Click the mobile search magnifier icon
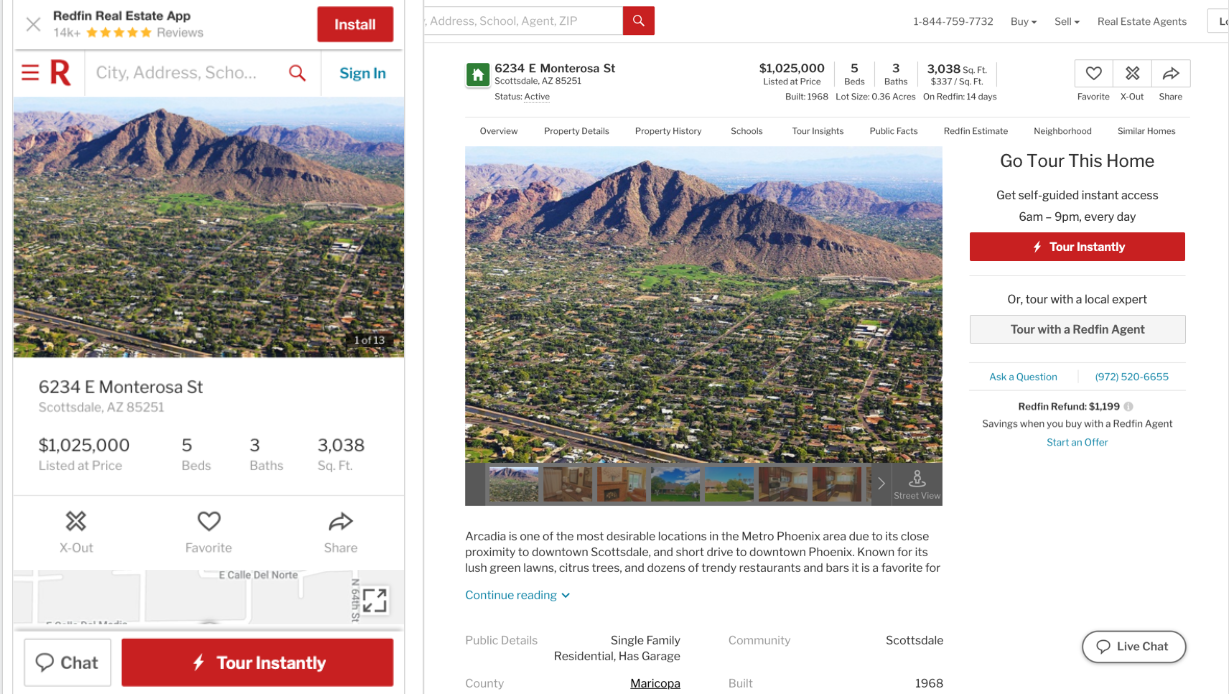Image resolution: width=1229 pixels, height=694 pixels. click(x=297, y=73)
